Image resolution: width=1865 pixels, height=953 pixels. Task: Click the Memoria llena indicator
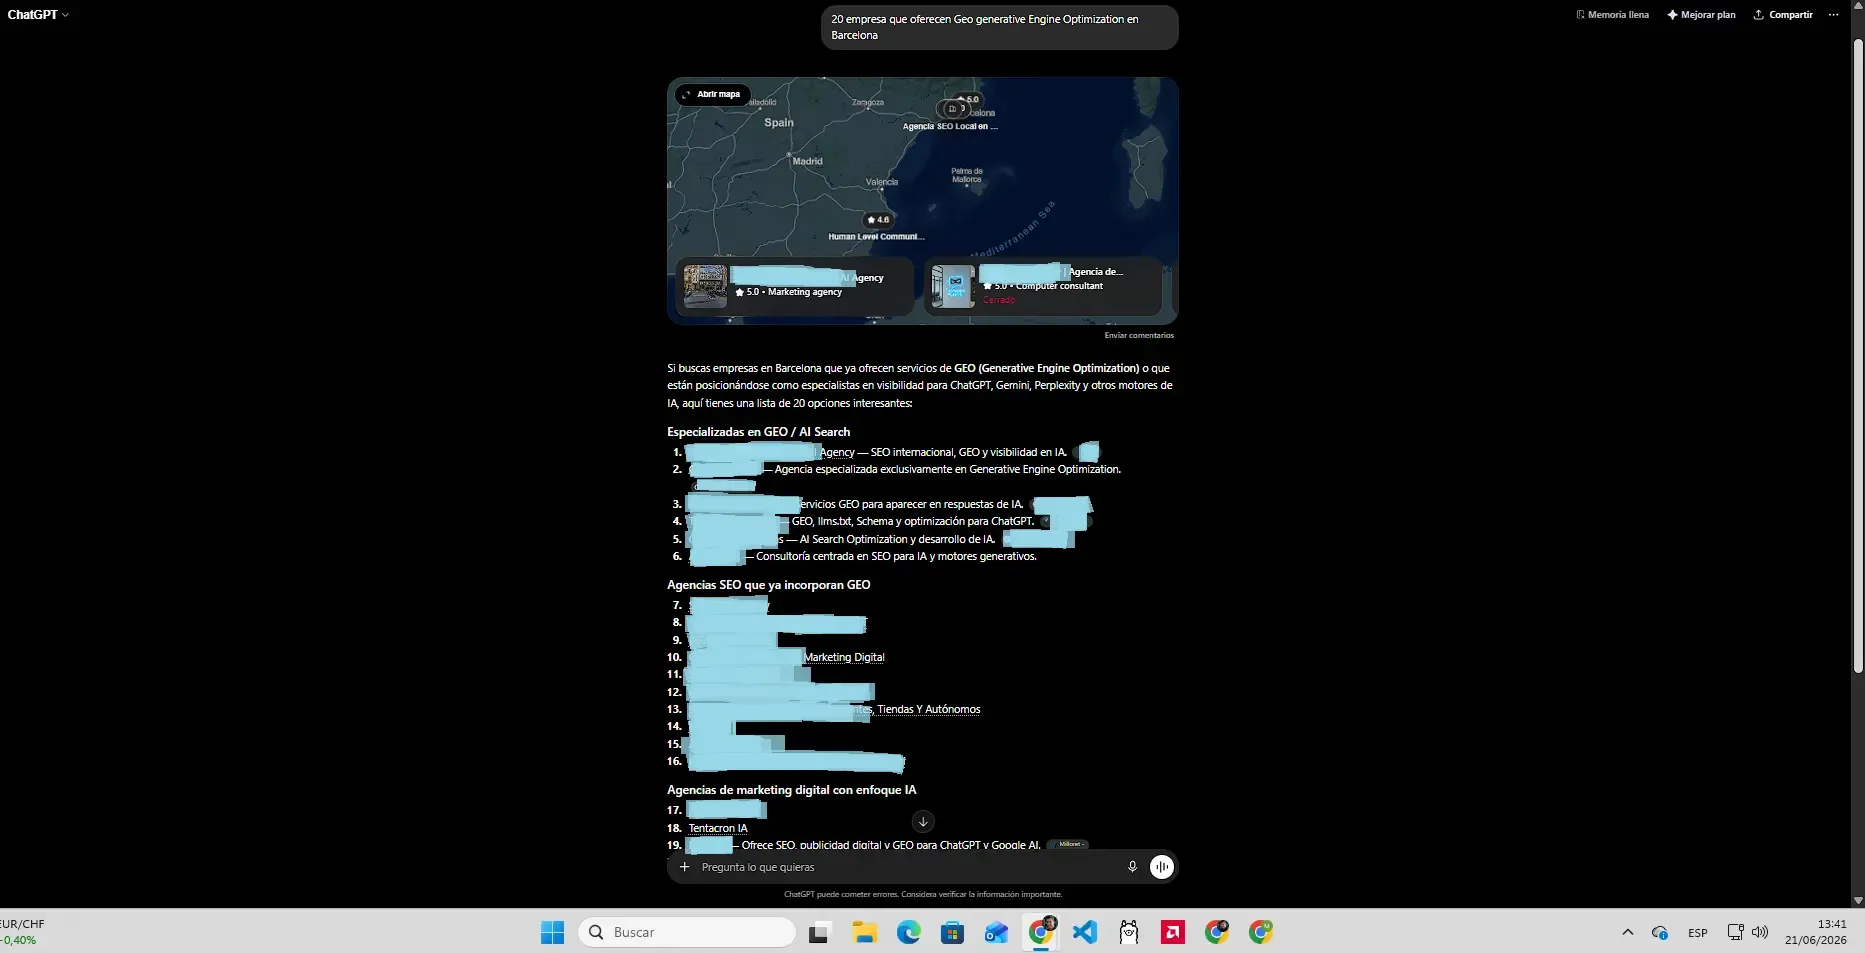(x=1612, y=15)
